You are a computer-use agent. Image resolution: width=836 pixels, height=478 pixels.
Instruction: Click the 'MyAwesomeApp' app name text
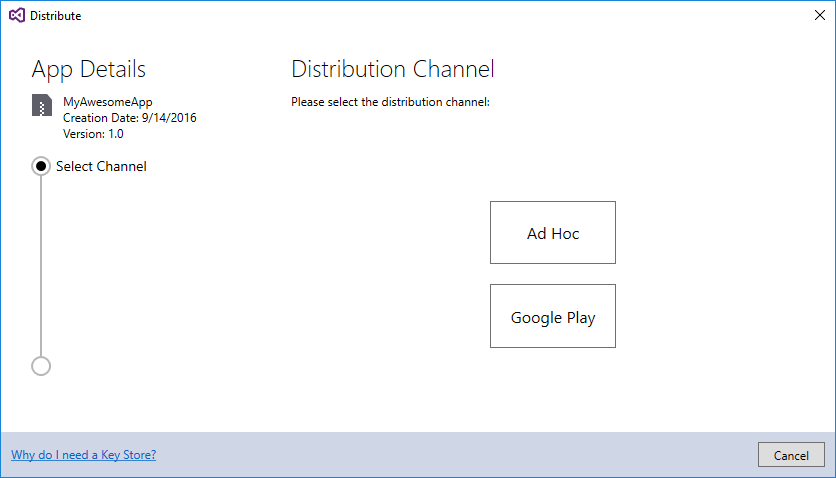pos(108,102)
